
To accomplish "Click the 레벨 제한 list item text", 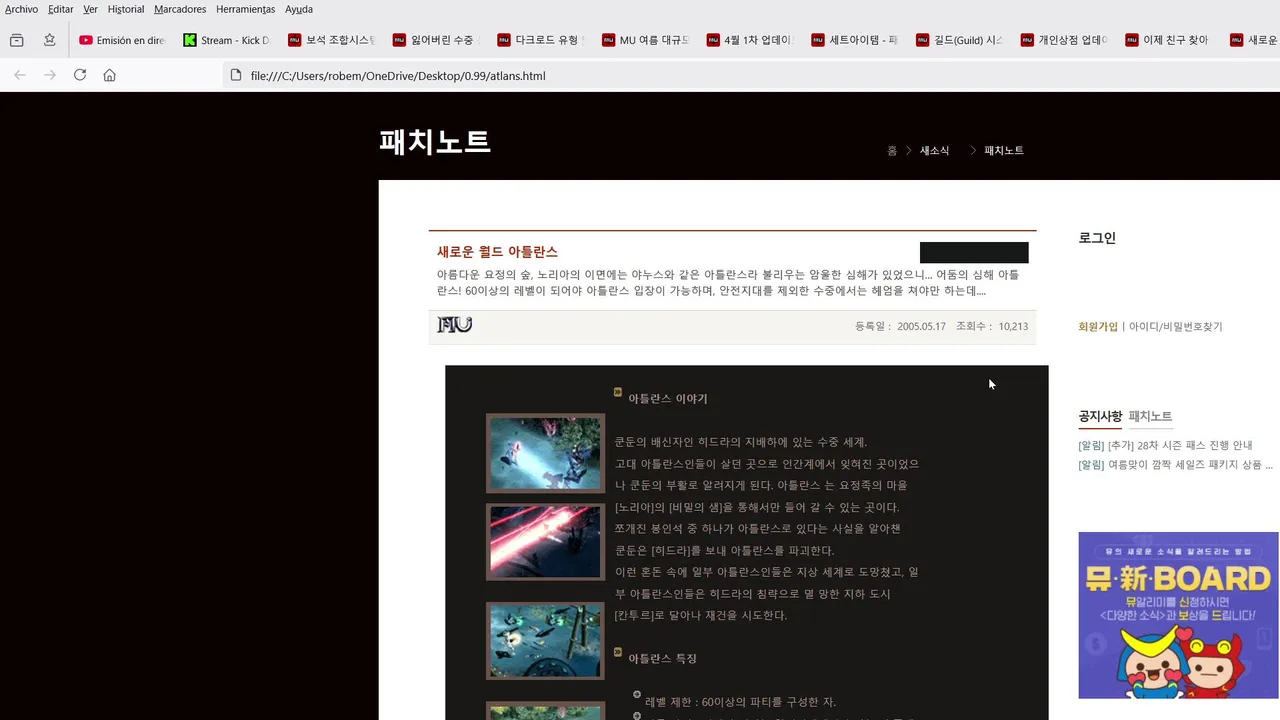I will 740,702.
